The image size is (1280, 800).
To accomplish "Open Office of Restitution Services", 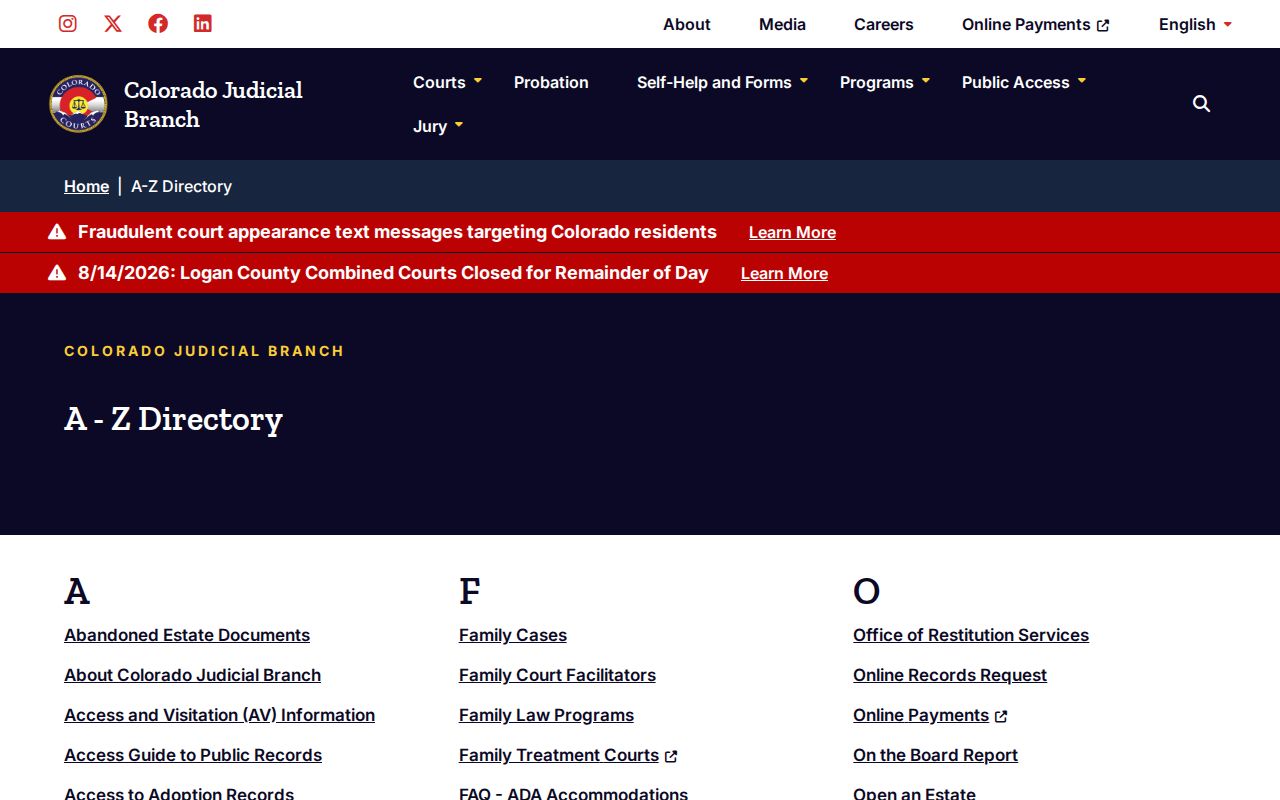I will [971, 635].
